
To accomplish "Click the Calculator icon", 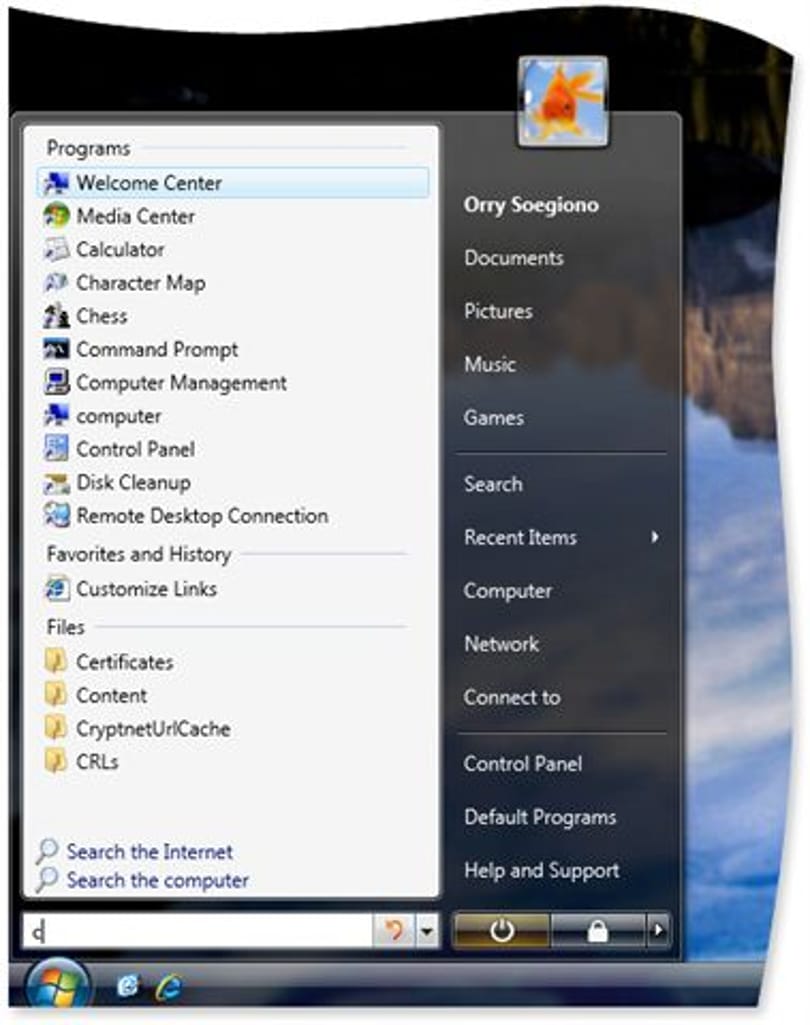I will pos(56,250).
